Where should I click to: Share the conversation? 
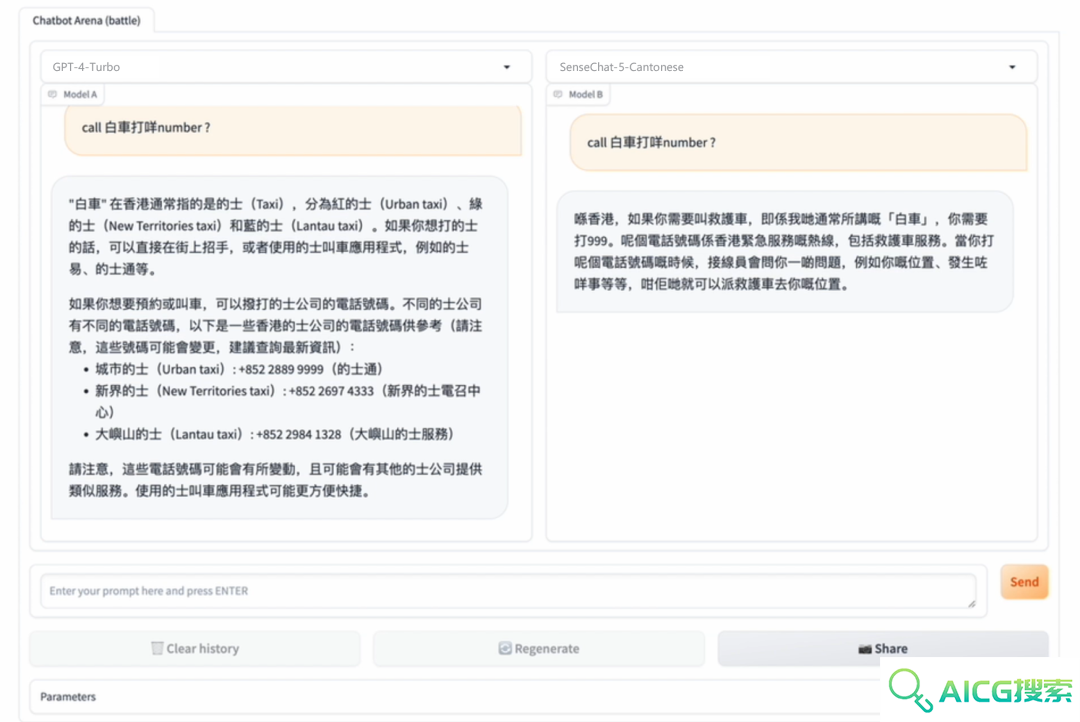coord(883,648)
